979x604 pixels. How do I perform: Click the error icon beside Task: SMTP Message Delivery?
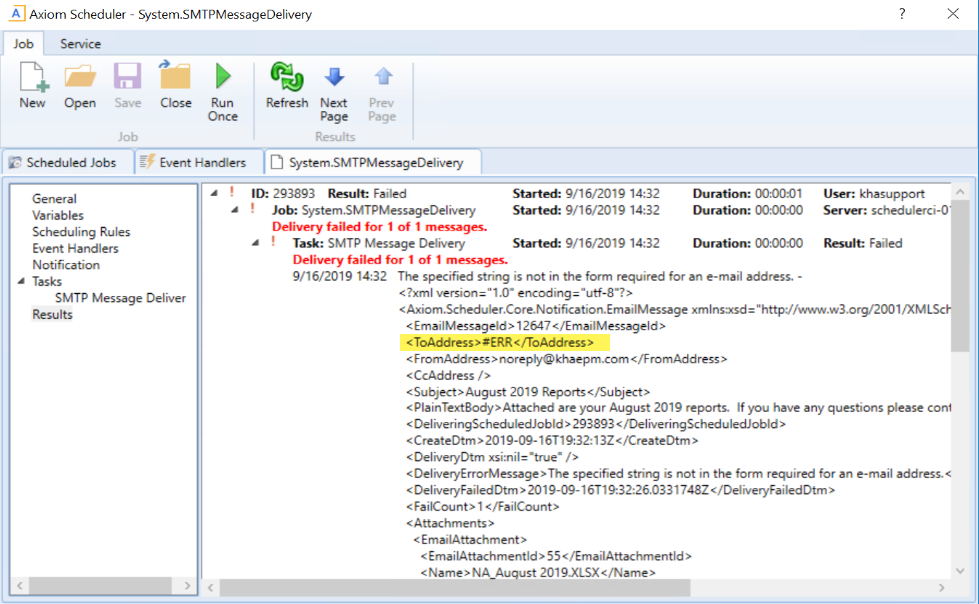click(x=273, y=242)
